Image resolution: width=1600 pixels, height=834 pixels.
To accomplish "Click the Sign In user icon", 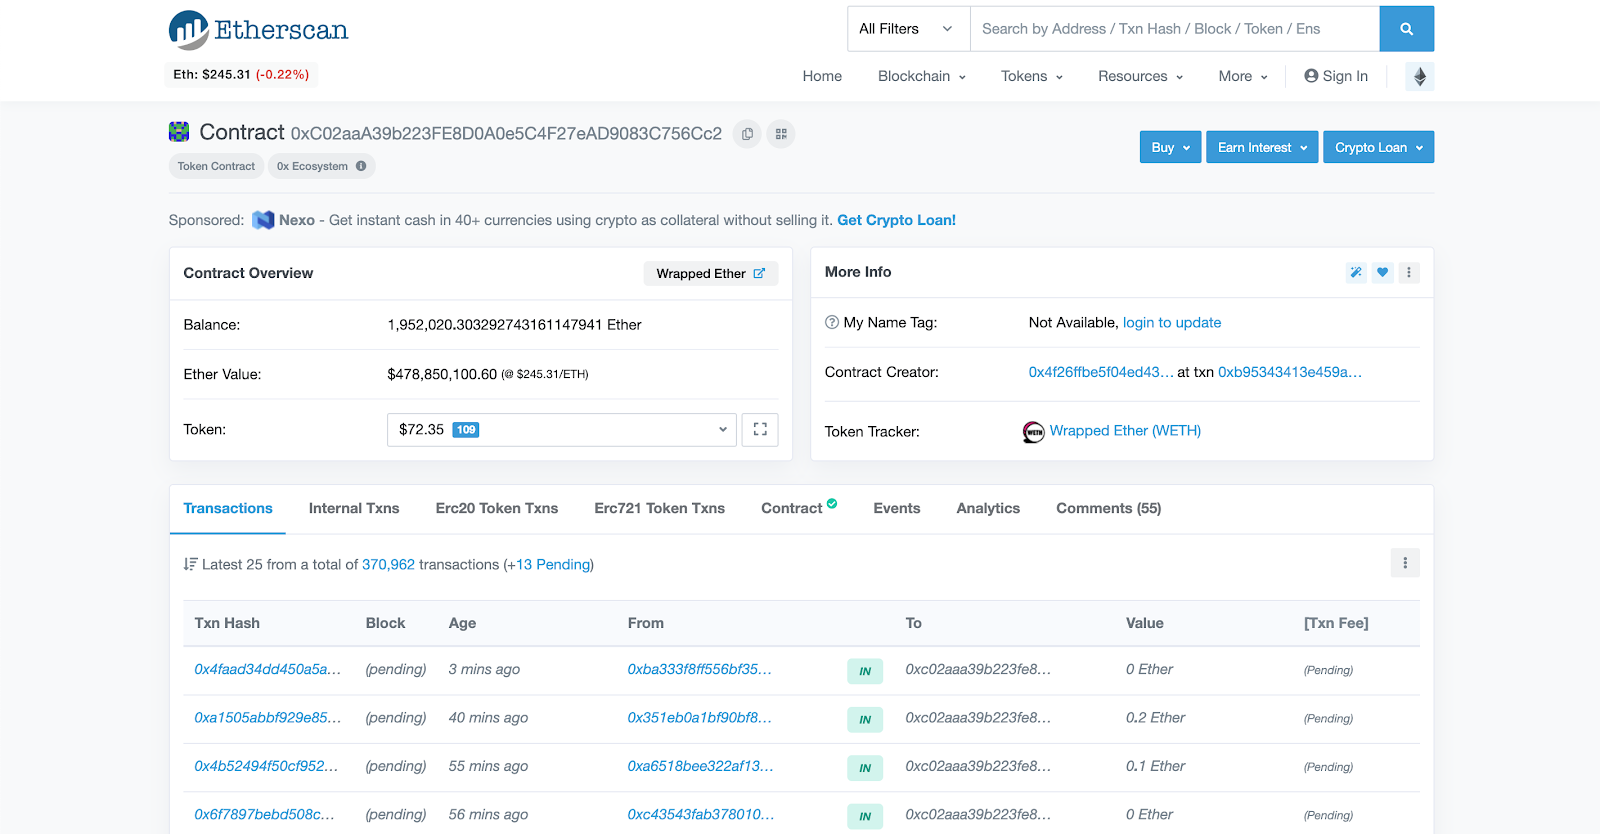I will [1311, 76].
